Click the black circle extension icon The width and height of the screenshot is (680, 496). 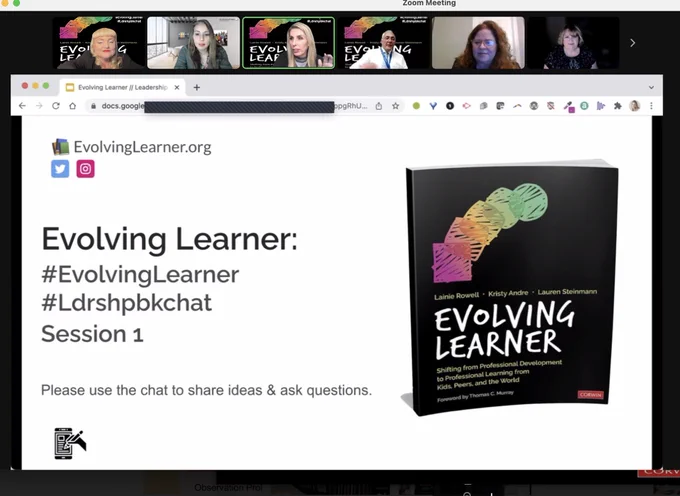450,105
